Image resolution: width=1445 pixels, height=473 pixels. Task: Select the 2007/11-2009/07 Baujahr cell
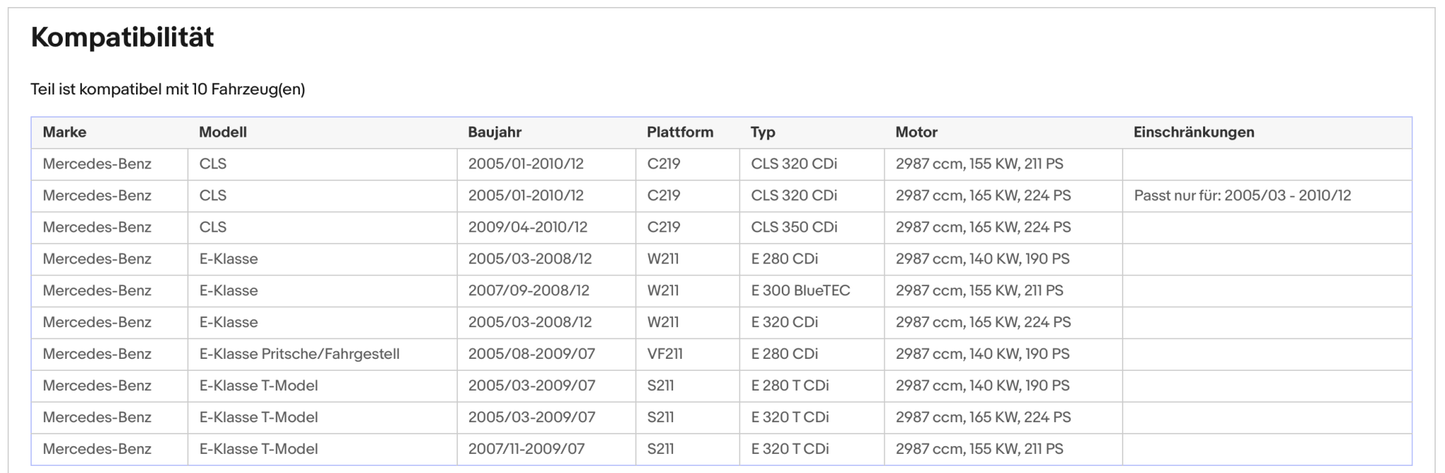[530, 449]
